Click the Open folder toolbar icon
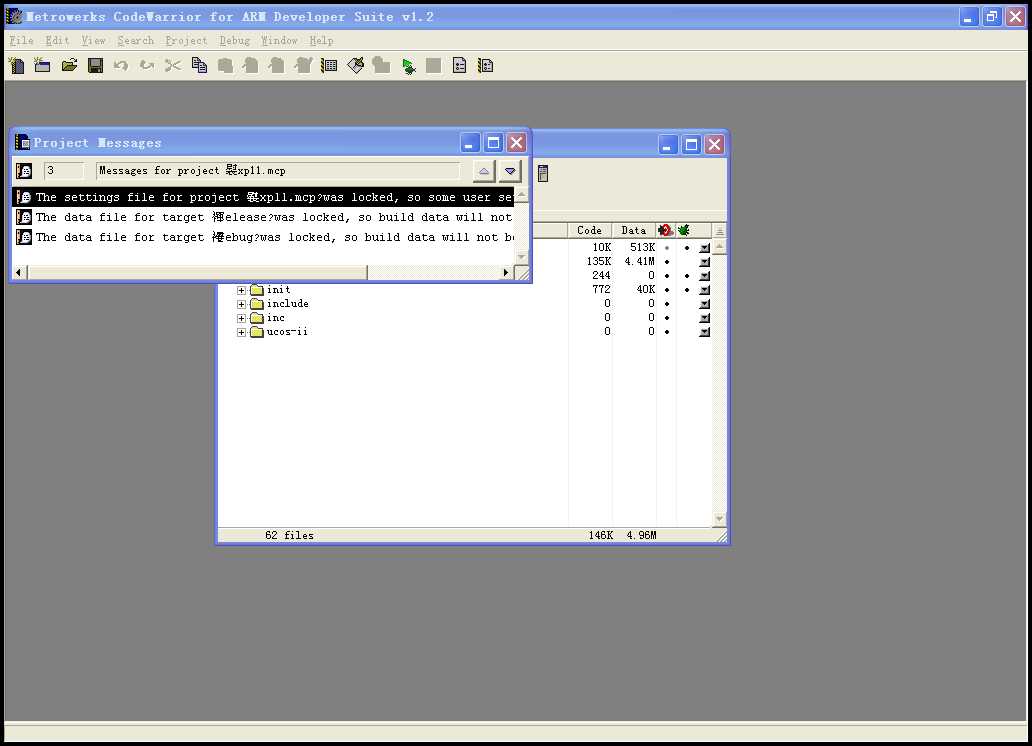 tap(69, 65)
